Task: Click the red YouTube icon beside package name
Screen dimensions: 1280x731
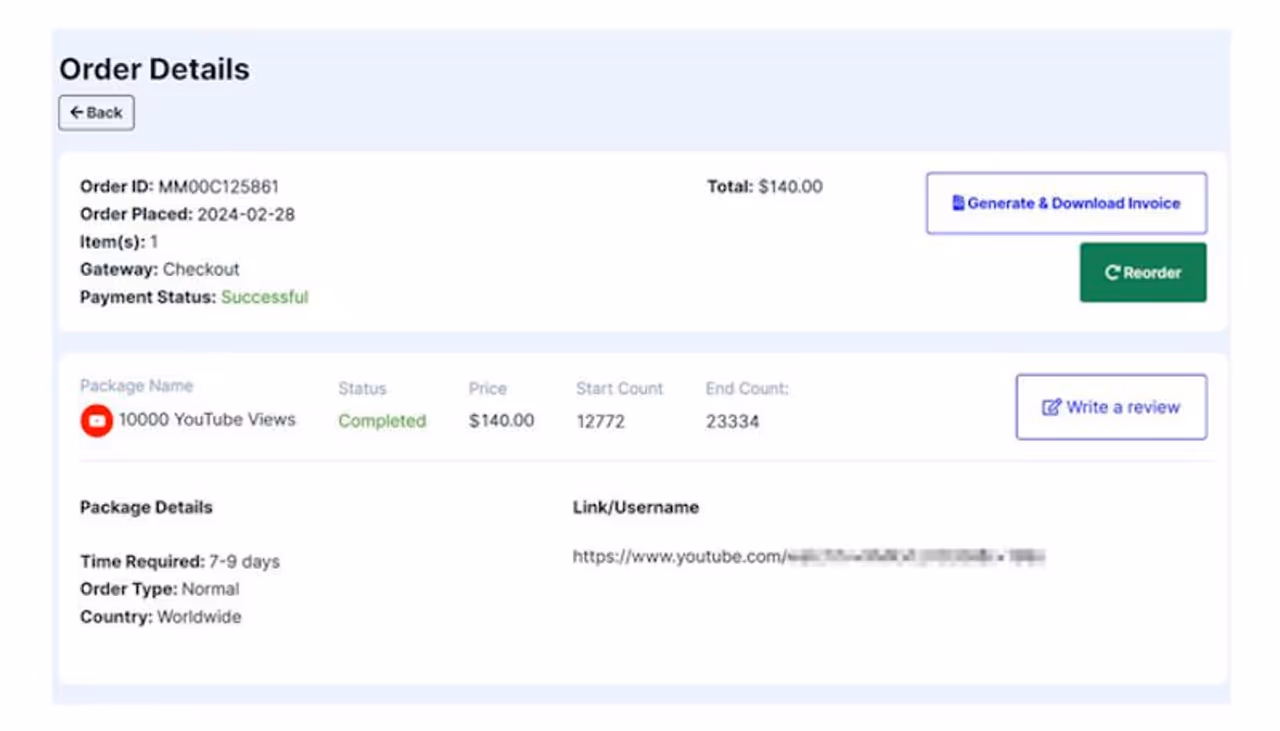Action: click(x=96, y=421)
